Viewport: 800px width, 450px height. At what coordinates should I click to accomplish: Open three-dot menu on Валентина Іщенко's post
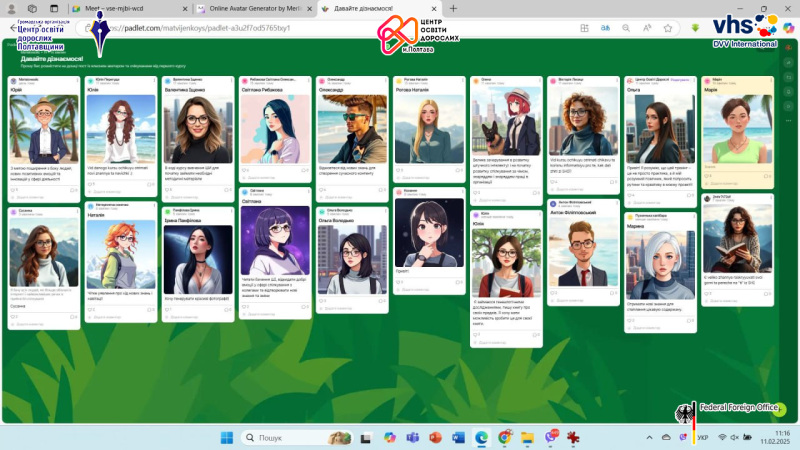pos(231,79)
